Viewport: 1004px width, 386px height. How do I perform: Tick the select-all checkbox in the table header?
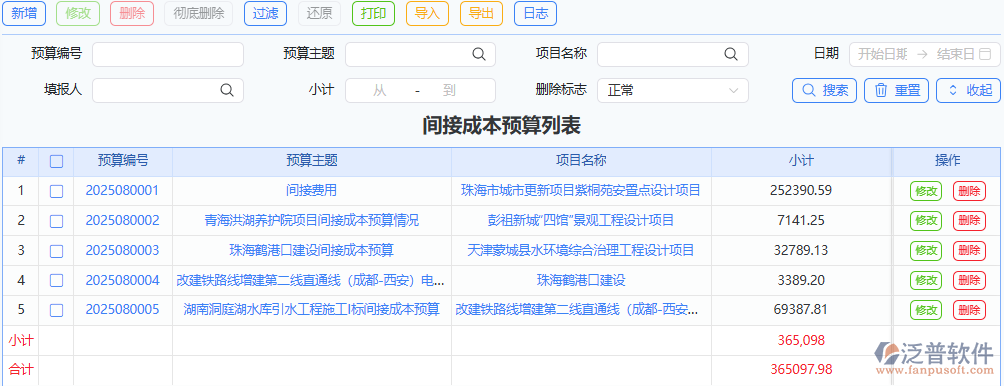(x=56, y=161)
